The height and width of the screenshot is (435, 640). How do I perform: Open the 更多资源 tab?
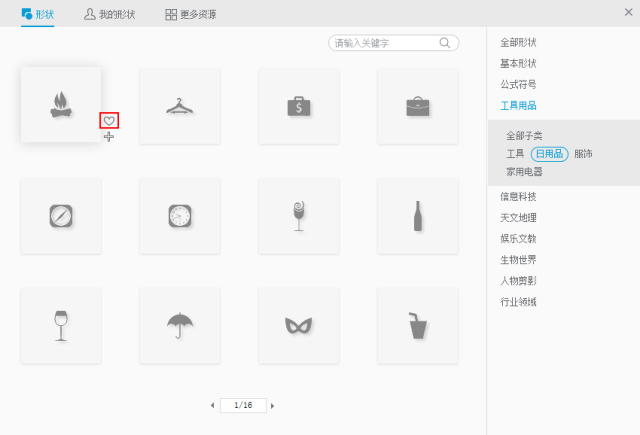pos(191,14)
